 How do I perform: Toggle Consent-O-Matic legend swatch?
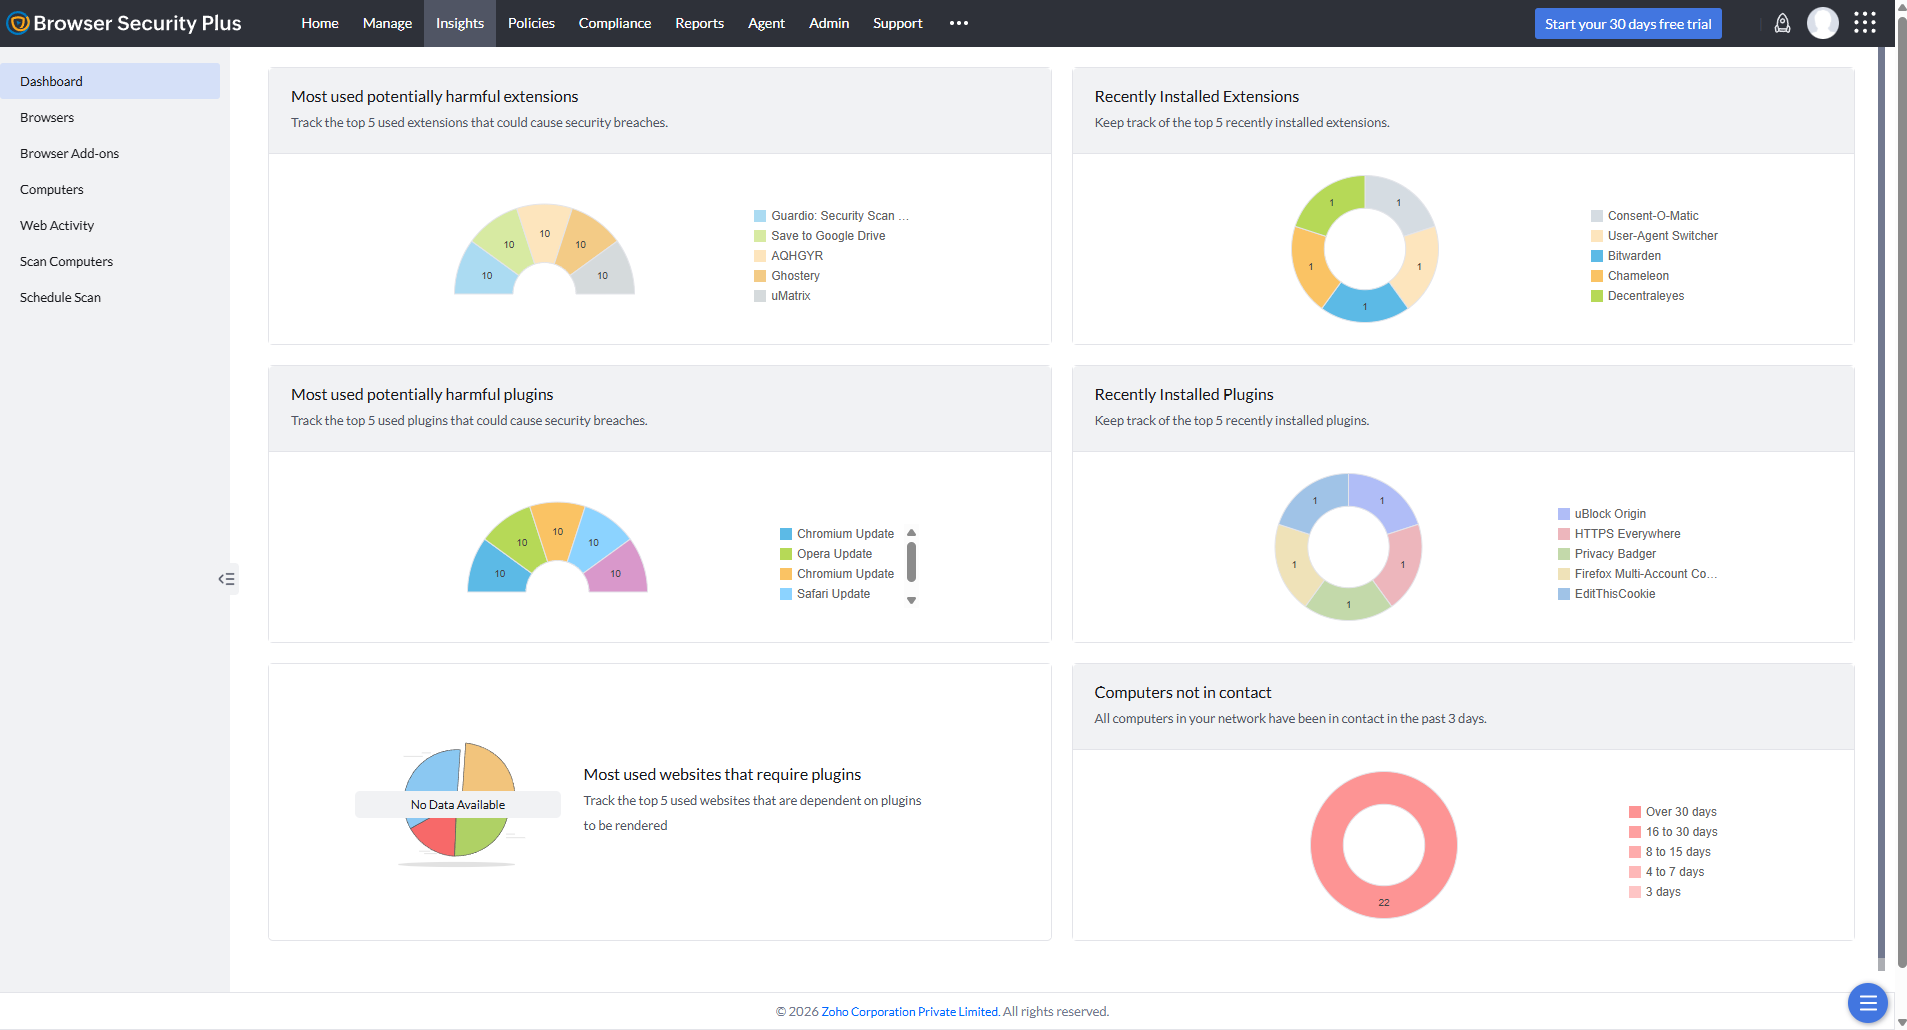click(x=1597, y=216)
